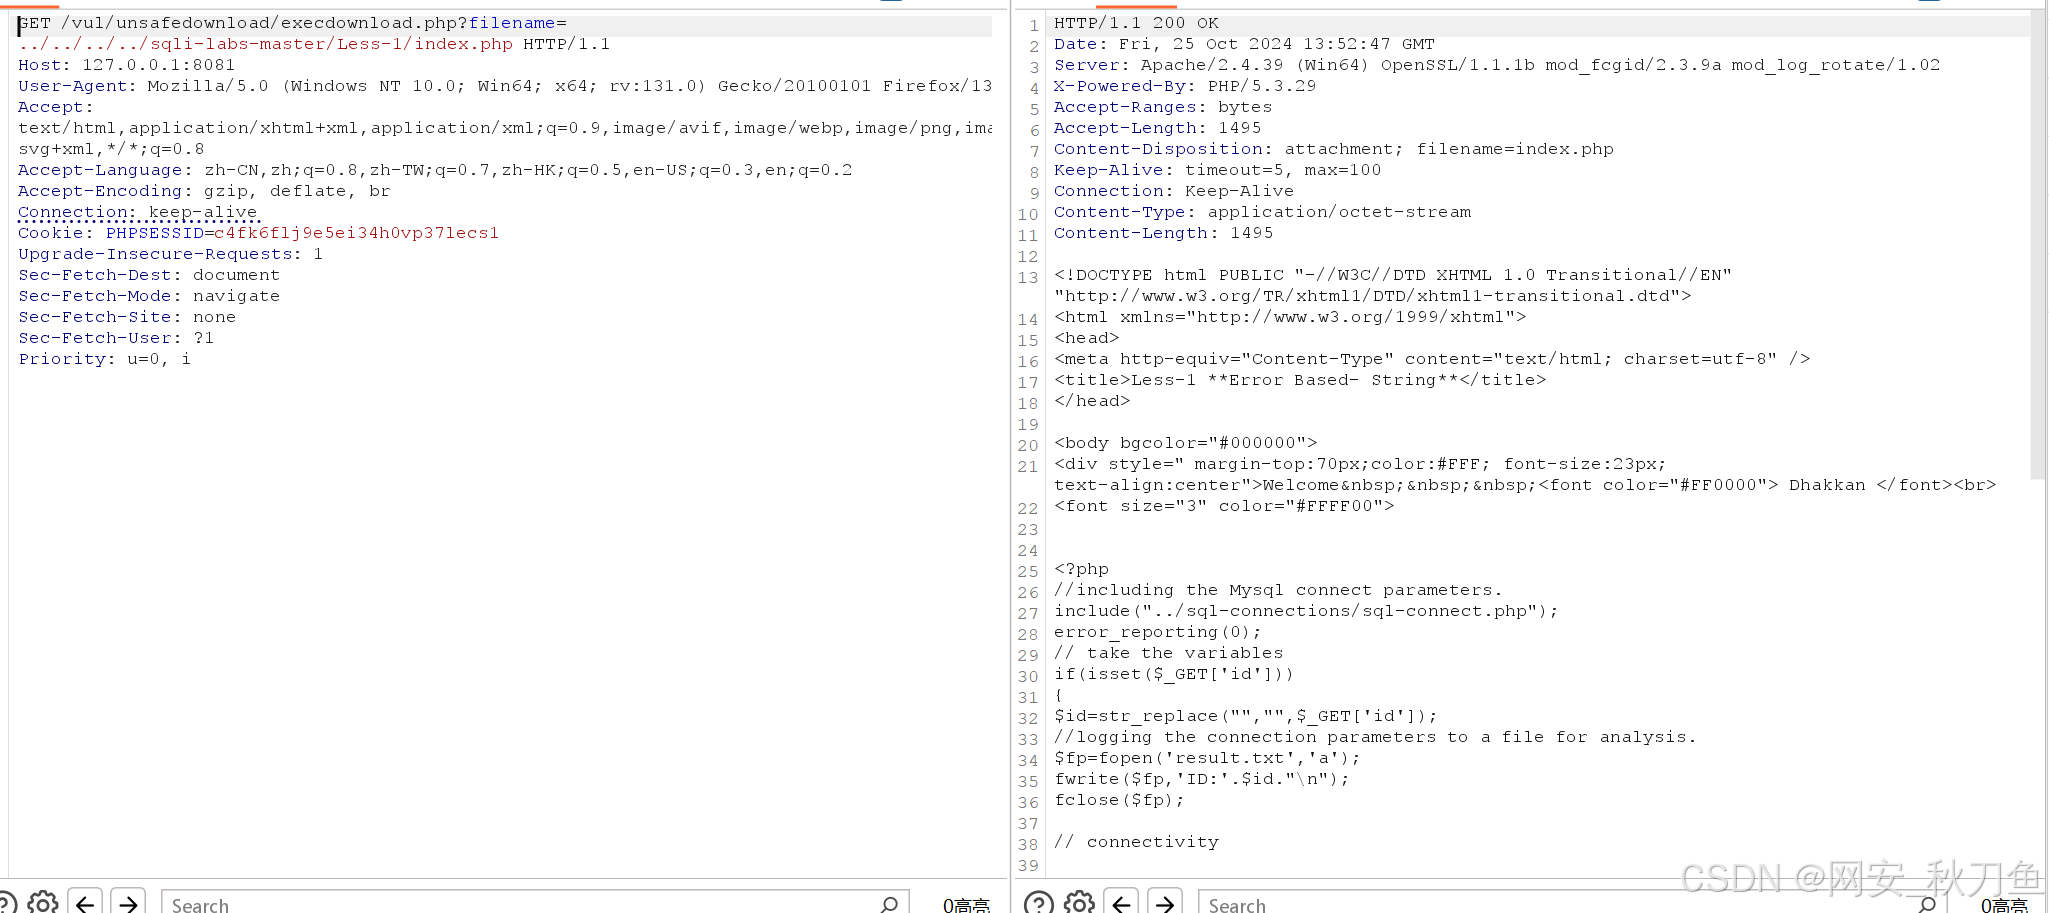The height and width of the screenshot is (913, 2049).
Task: Click the PHPSESSID cookie value
Action: click(x=356, y=233)
